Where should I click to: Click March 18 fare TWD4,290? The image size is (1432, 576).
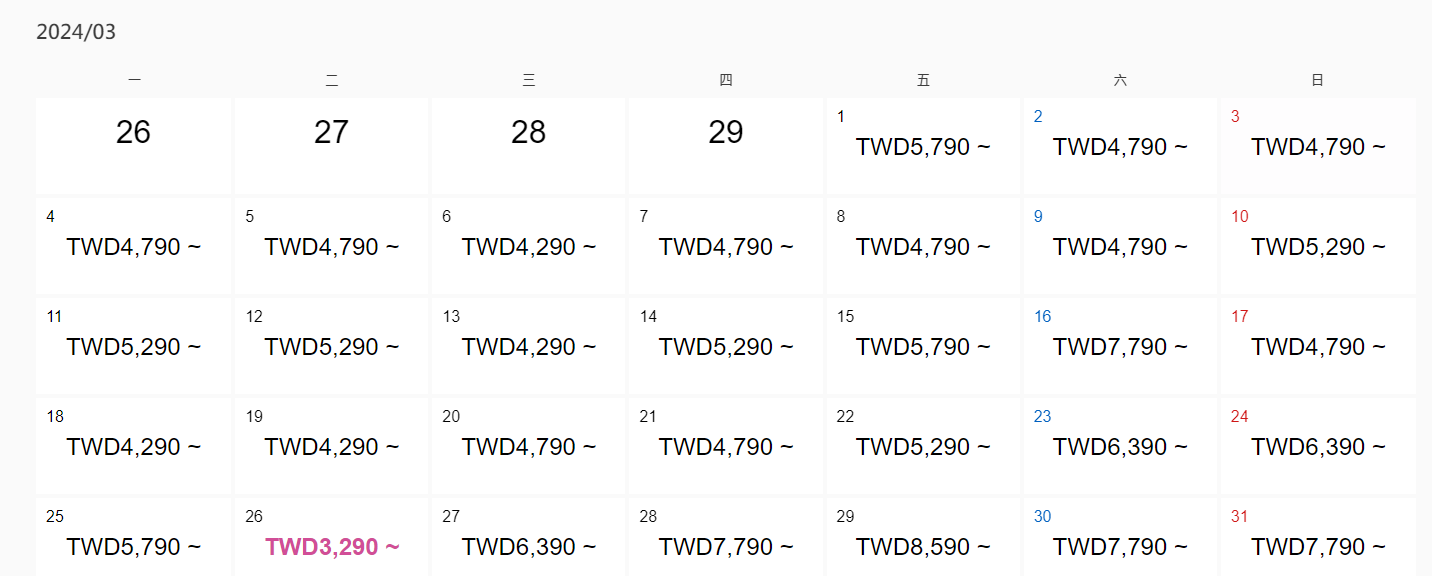pos(134,447)
